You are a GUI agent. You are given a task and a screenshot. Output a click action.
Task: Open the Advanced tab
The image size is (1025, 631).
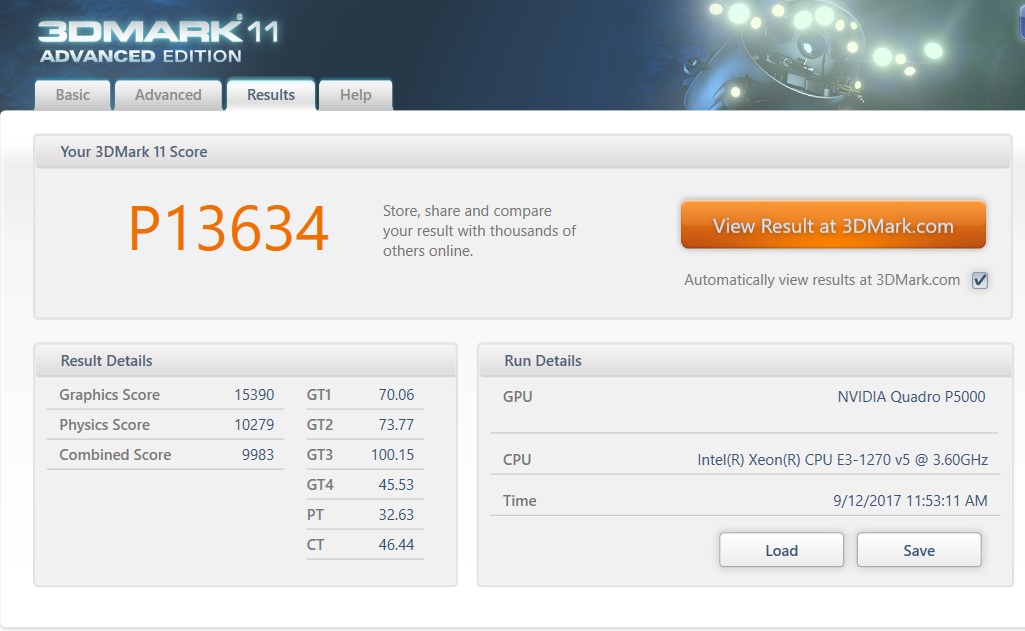coord(168,95)
